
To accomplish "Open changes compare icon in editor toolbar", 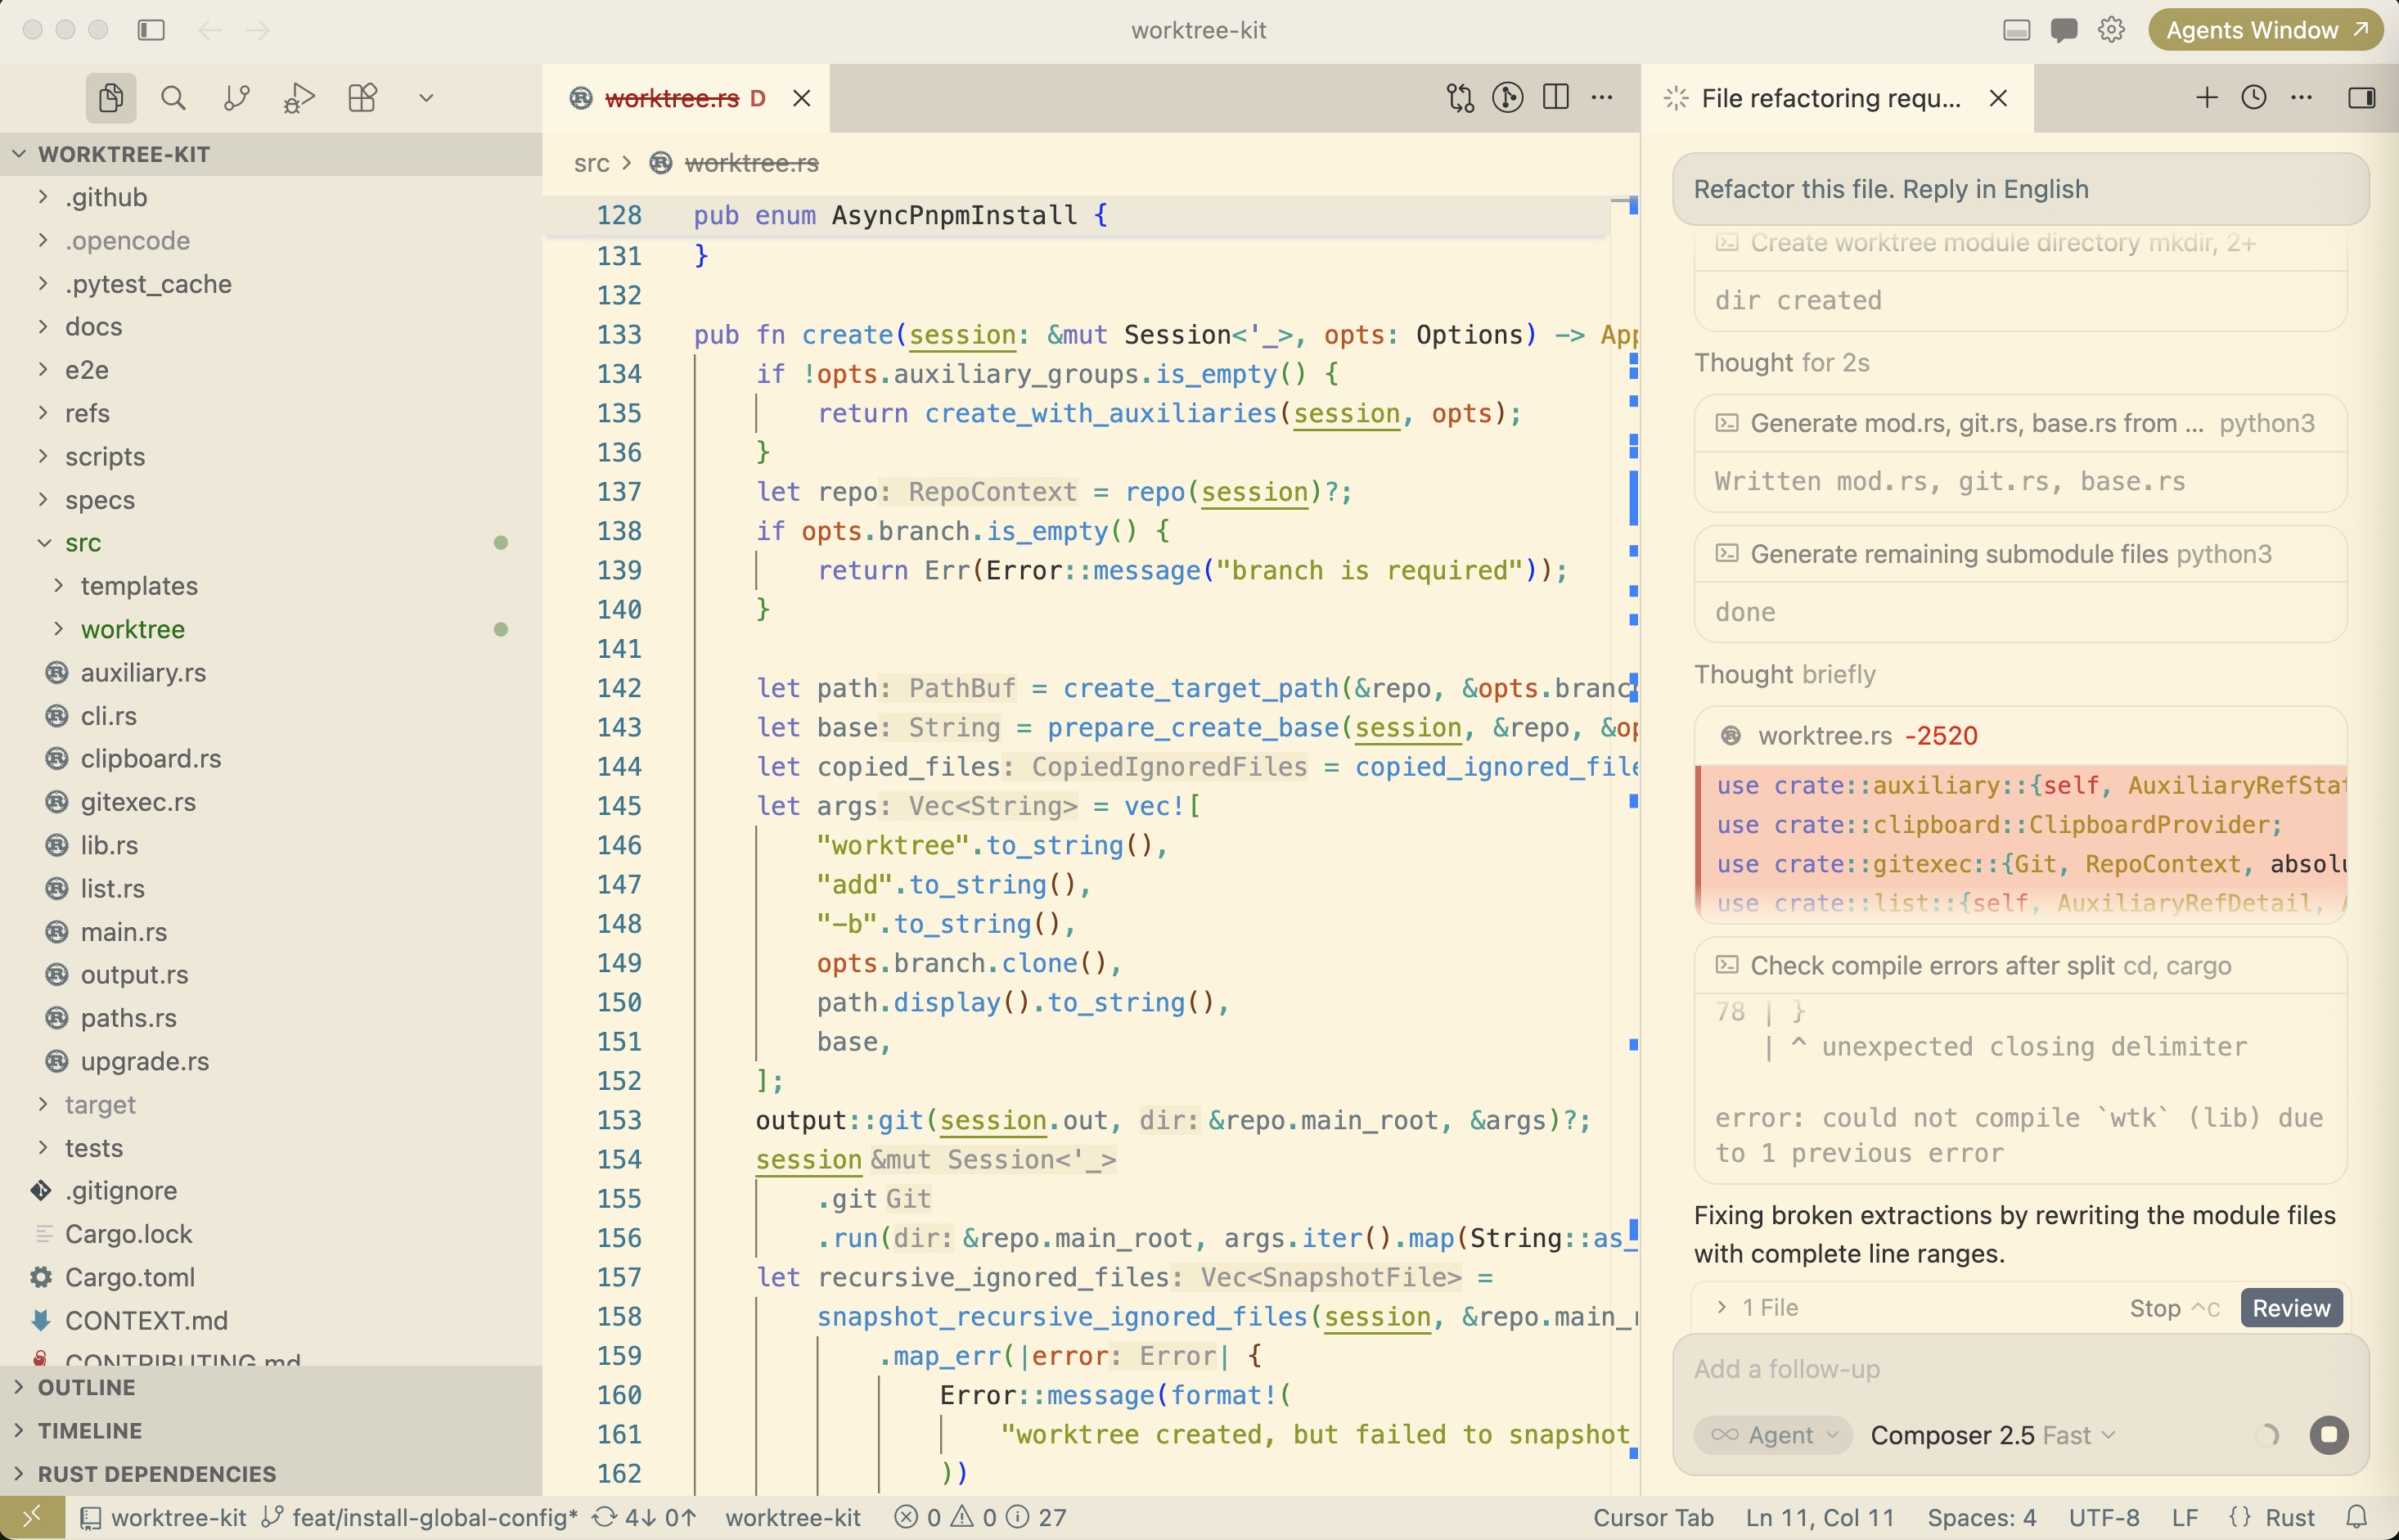I will click(x=1460, y=98).
